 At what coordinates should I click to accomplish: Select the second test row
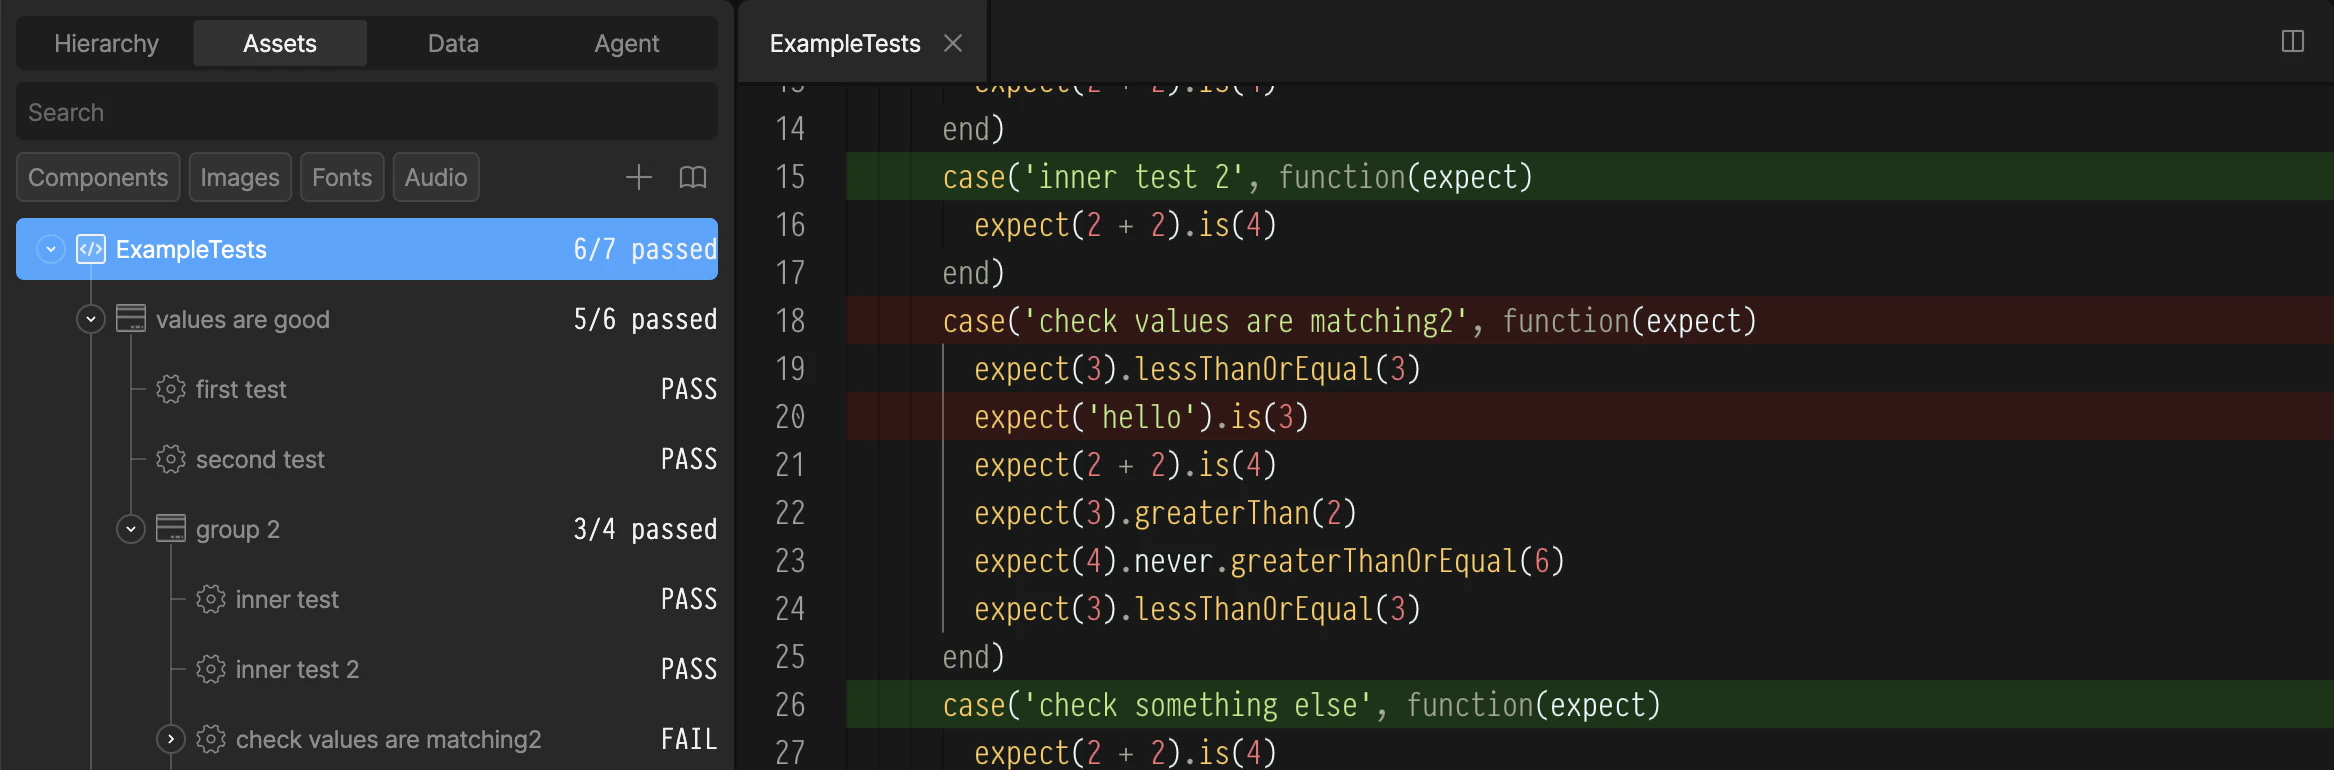coord(367,459)
